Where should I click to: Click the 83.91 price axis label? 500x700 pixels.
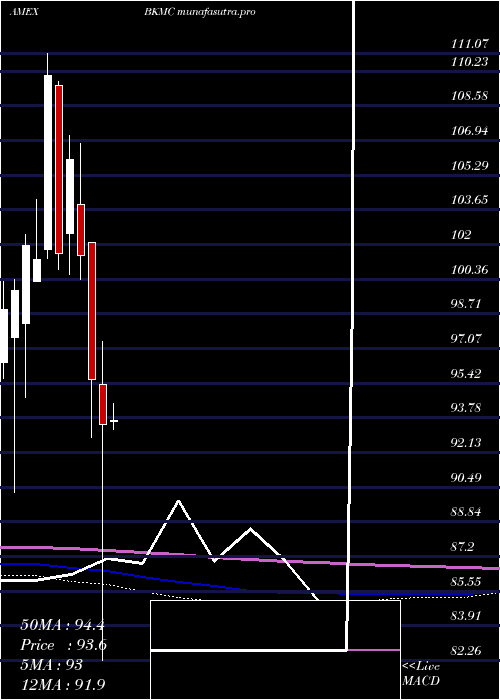(x=467, y=616)
